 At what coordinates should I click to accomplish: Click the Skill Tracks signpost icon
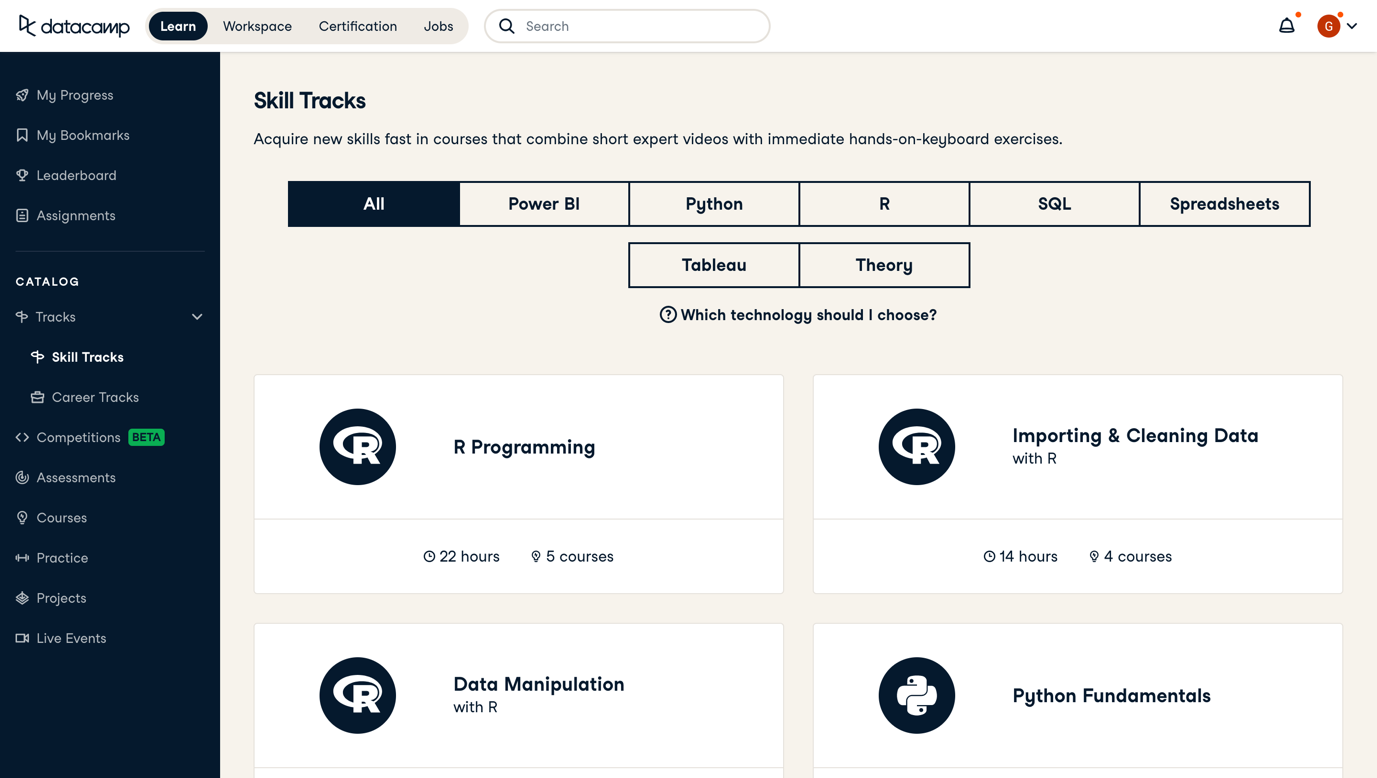click(x=37, y=357)
